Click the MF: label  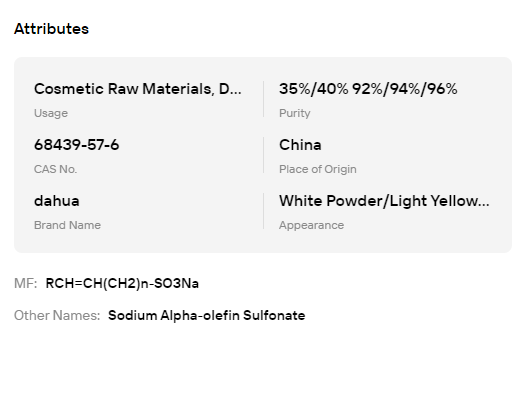pyautogui.click(x=25, y=283)
